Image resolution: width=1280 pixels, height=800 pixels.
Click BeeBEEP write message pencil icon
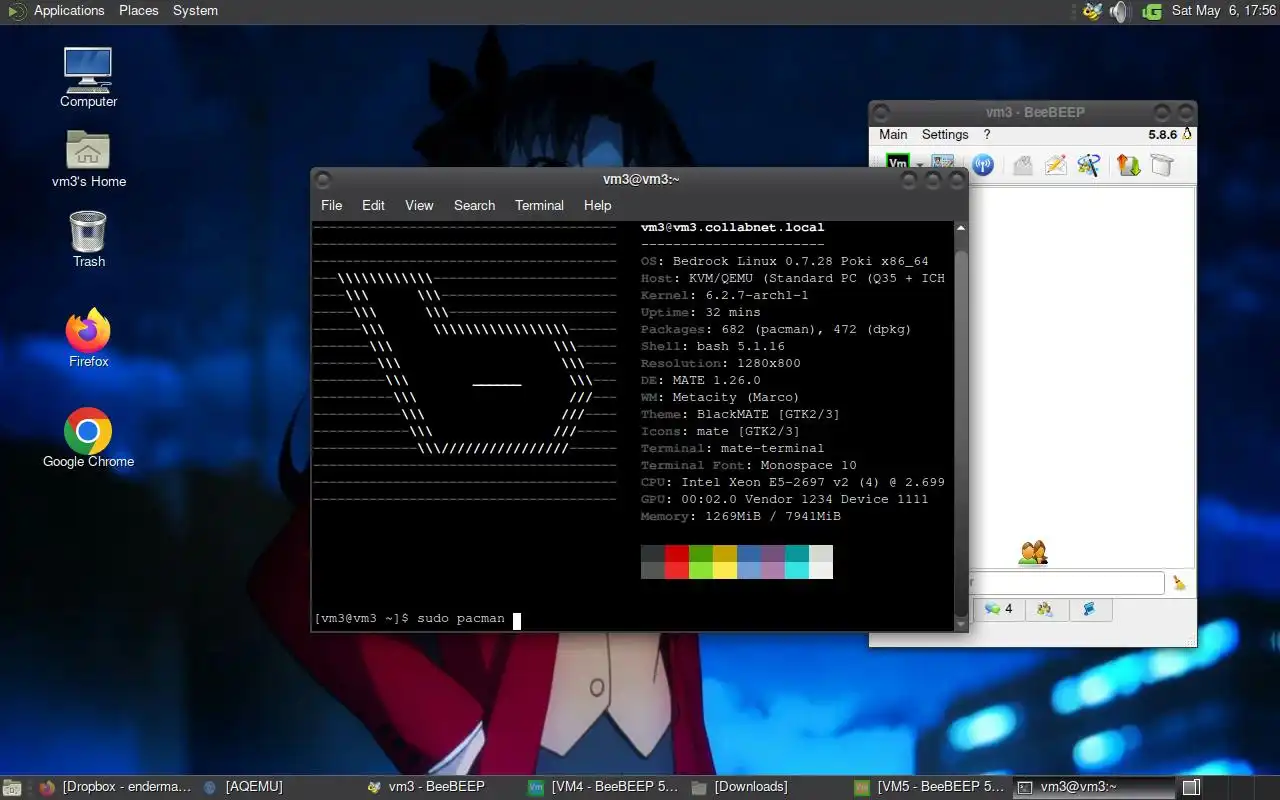coord(1056,165)
